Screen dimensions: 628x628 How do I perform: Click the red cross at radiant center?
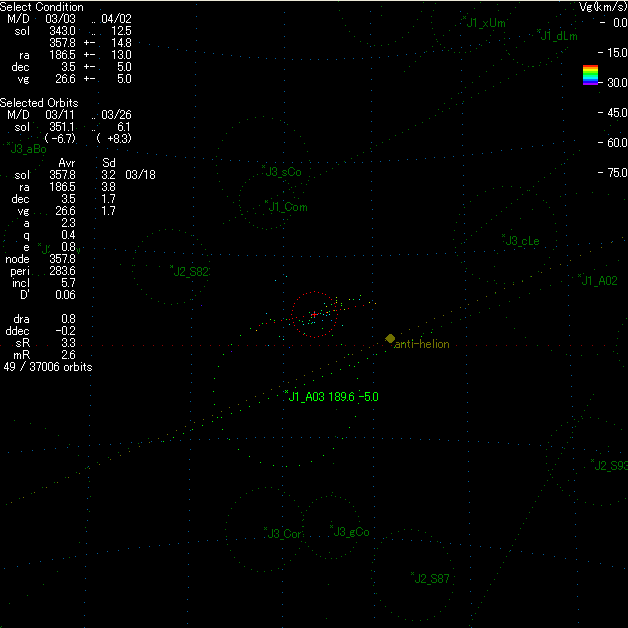tap(314, 315)
